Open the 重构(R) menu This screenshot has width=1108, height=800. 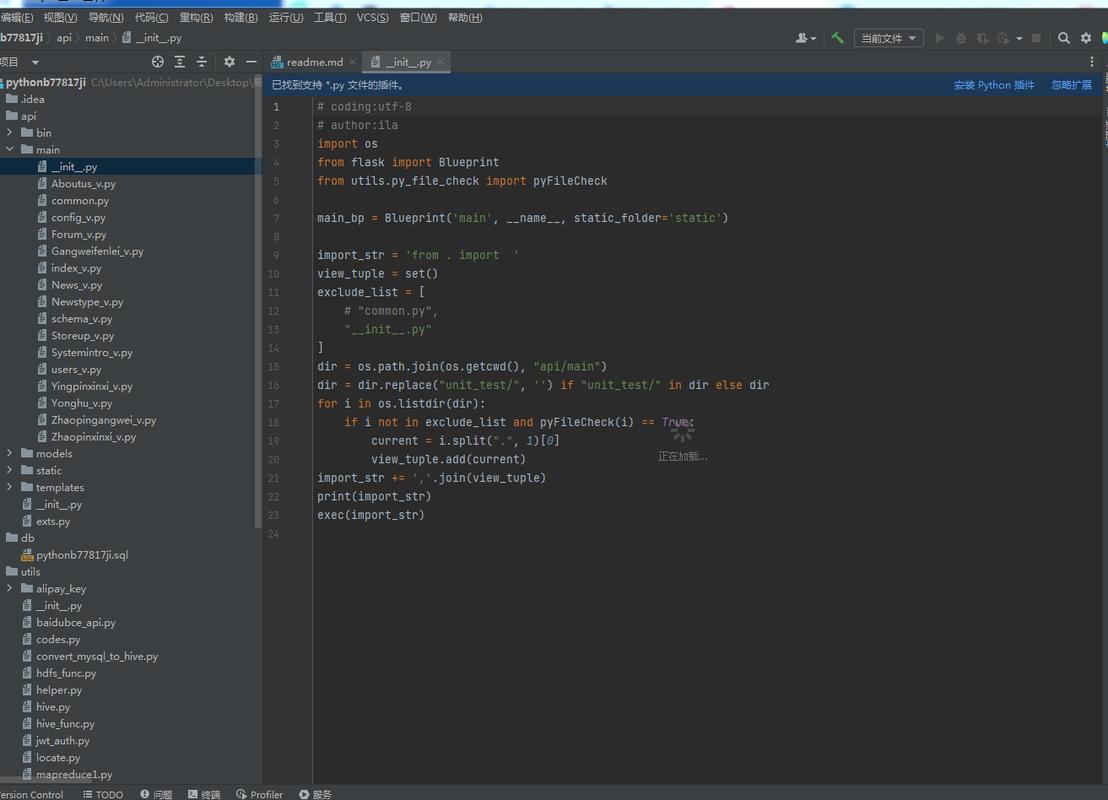click(196, 17)
